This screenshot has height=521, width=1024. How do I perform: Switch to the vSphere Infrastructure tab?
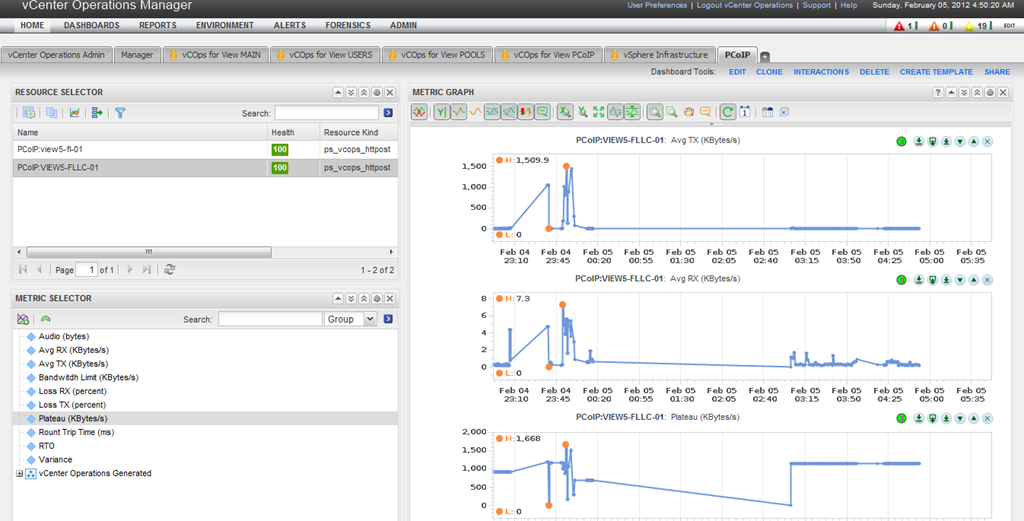pyautogui.click(x=660, y=55)
